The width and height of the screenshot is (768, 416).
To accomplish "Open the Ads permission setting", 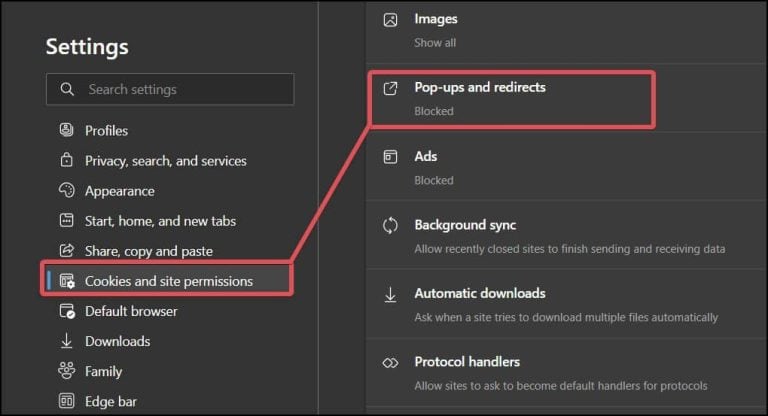I will (x=426, y=157).
